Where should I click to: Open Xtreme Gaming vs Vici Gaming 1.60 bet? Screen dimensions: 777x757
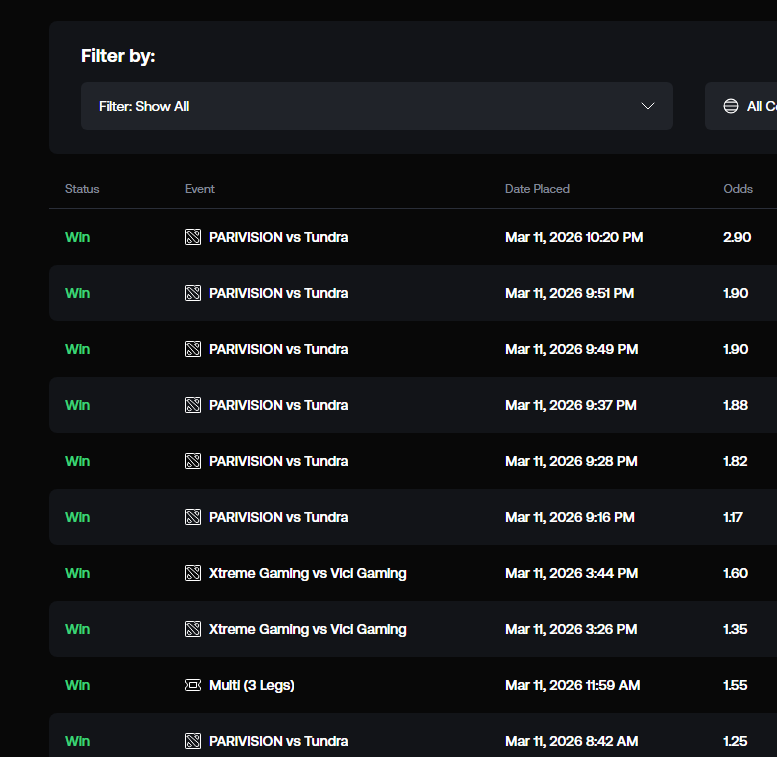pos(308,573)
